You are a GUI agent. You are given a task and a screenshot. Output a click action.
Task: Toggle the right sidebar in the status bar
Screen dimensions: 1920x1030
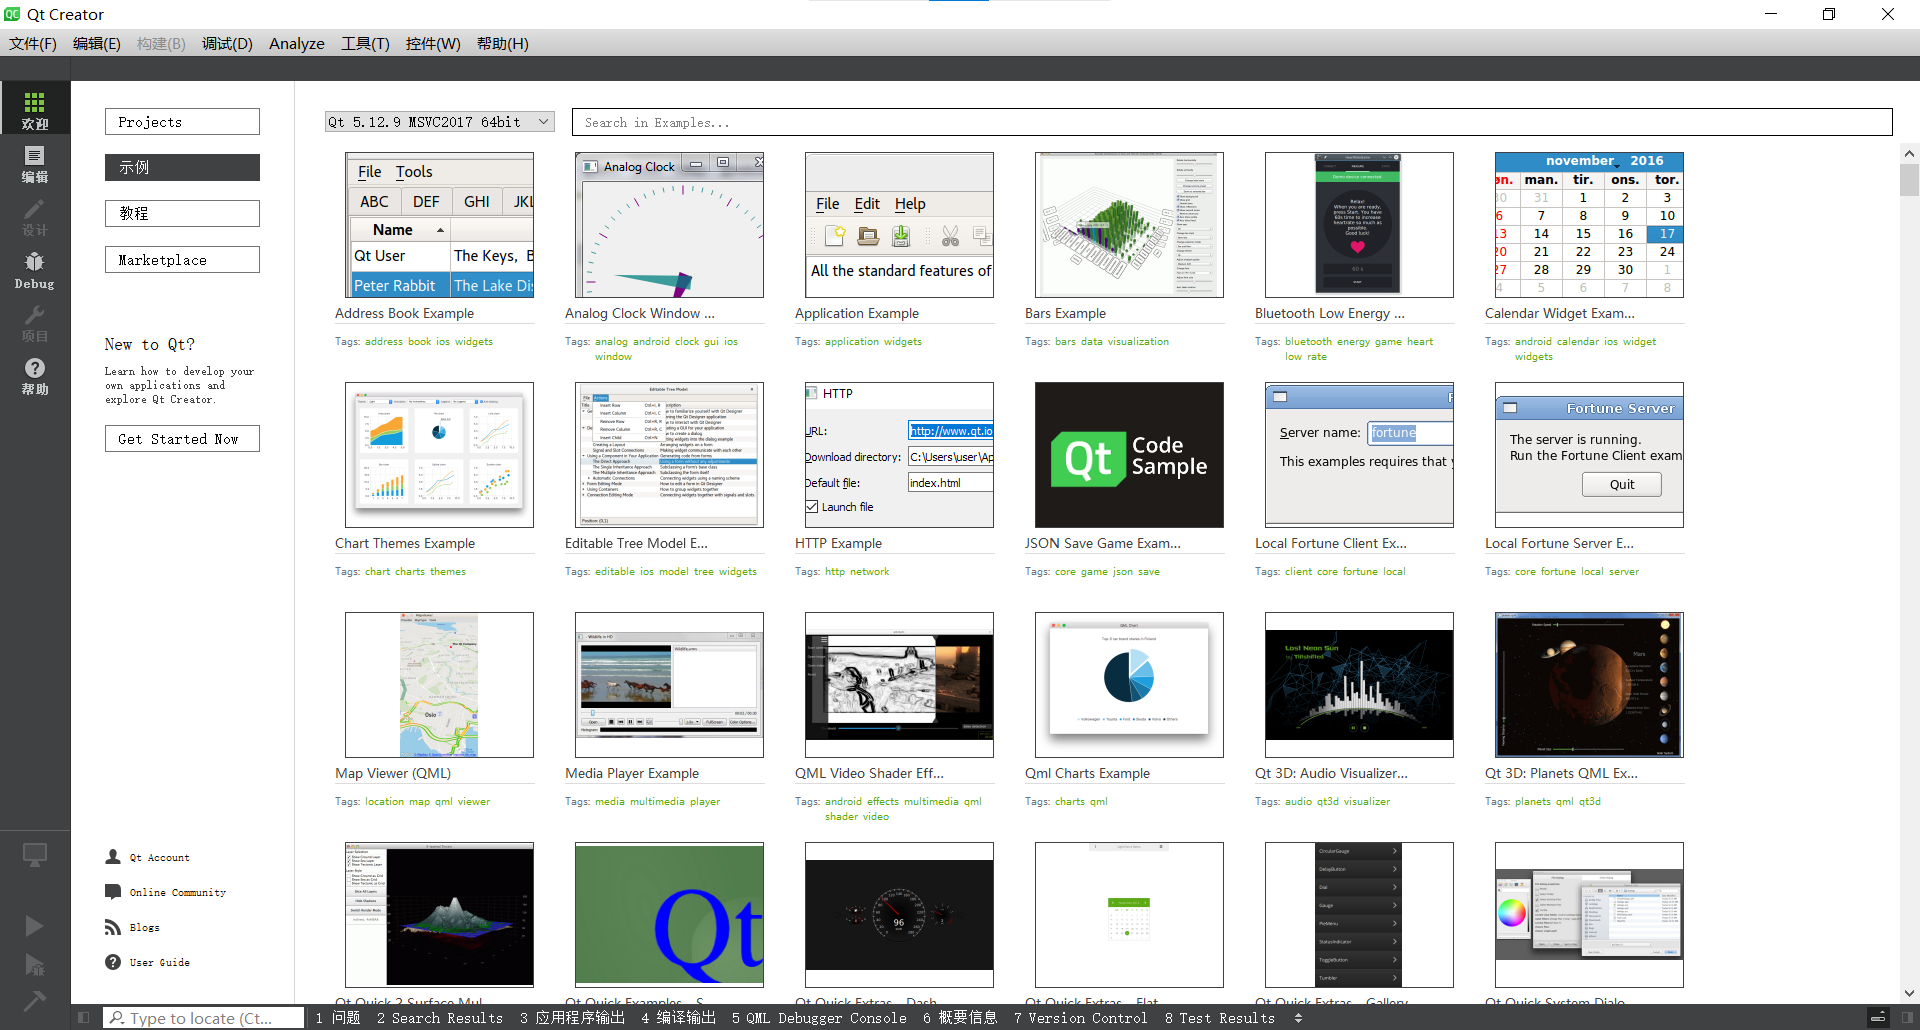(x=1906, y=1018)
